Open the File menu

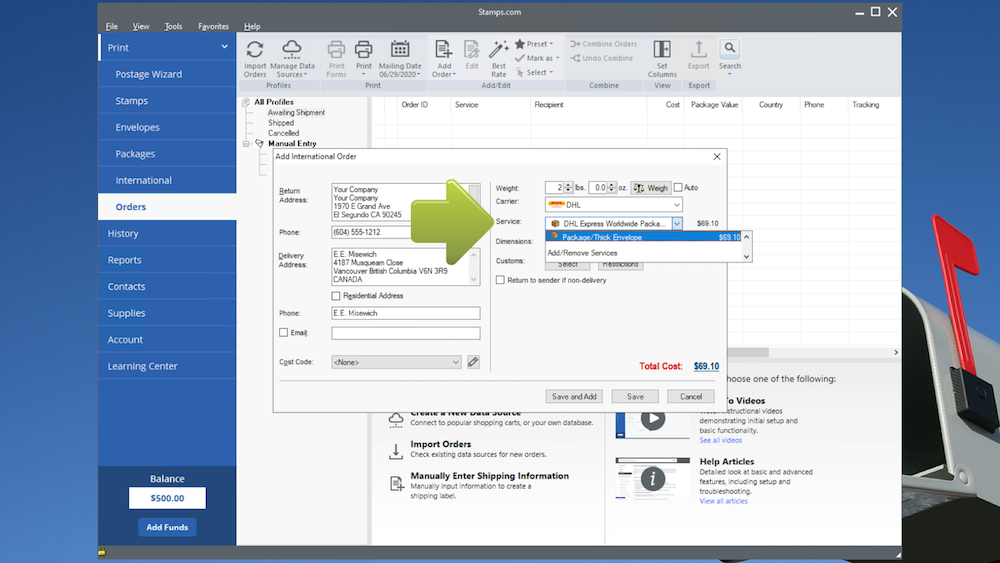point(112,26)
